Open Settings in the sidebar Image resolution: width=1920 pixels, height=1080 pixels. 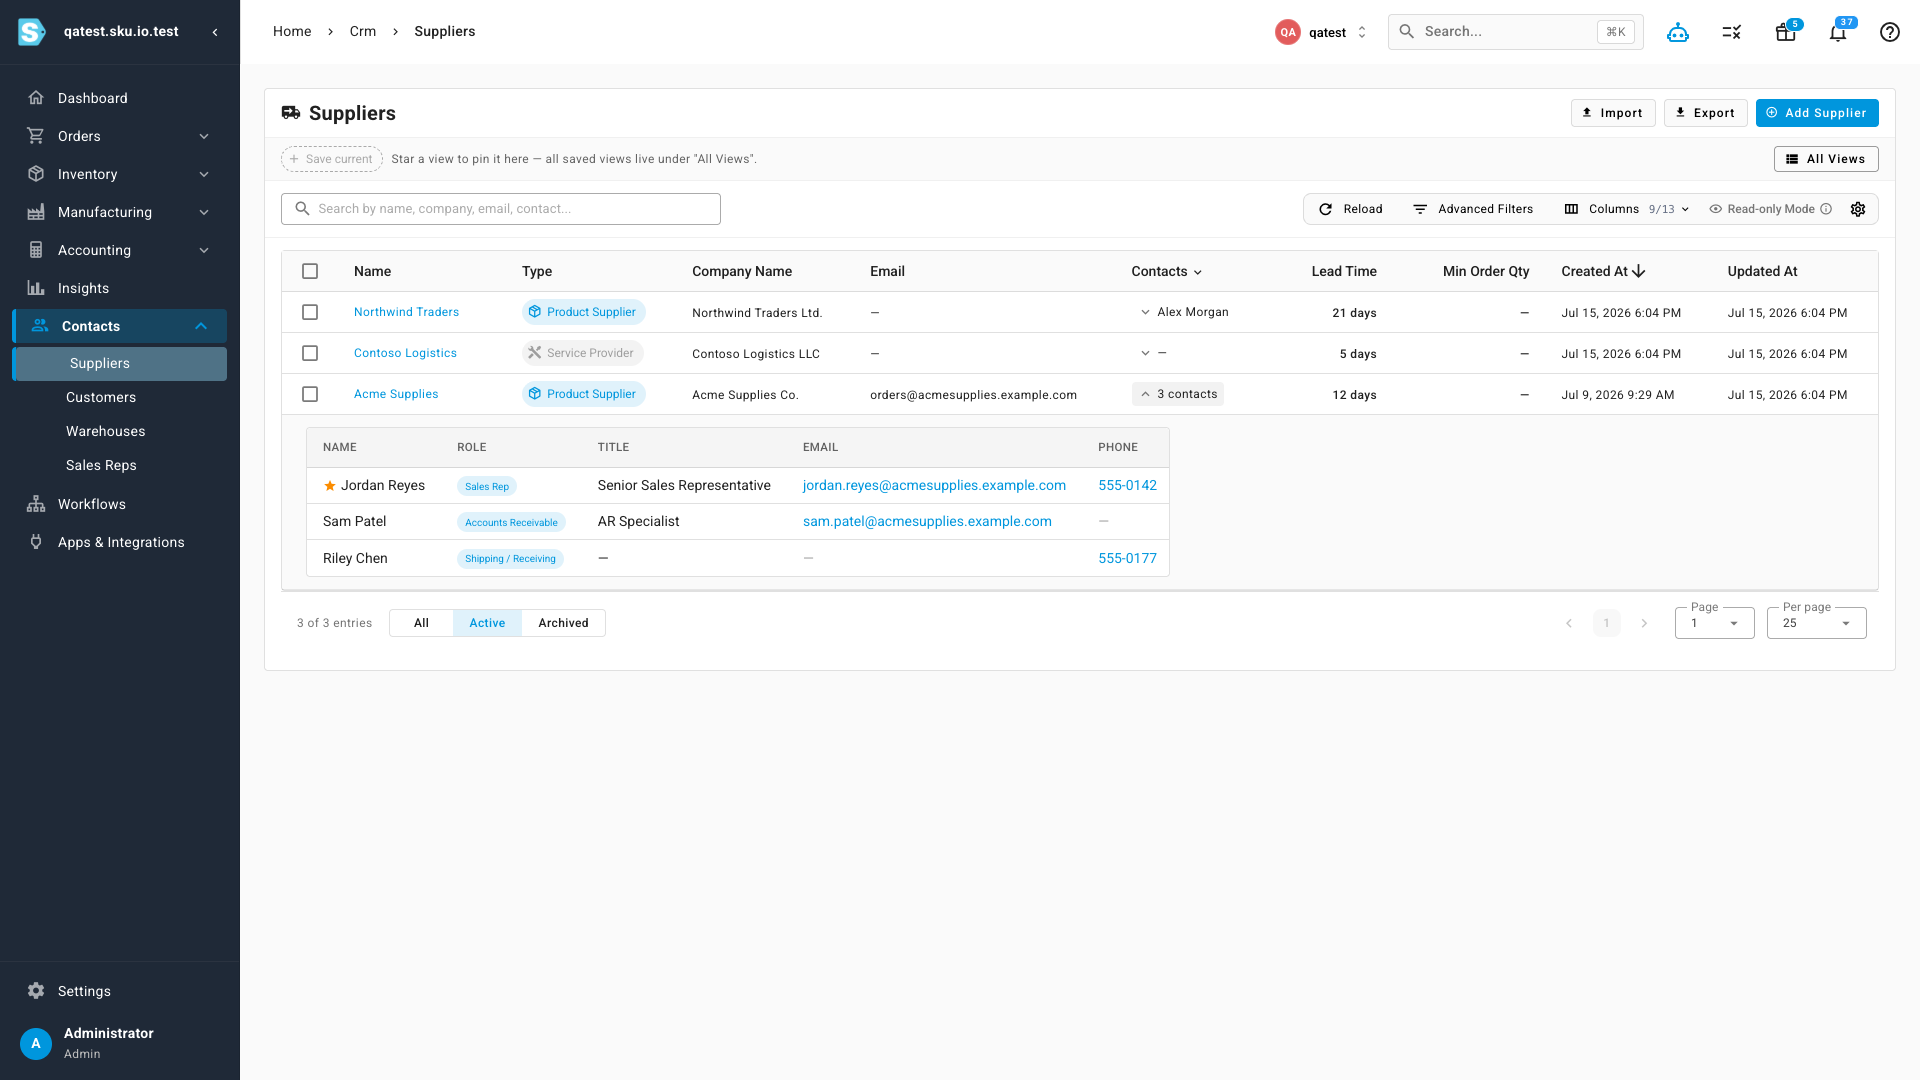(120, 991)
